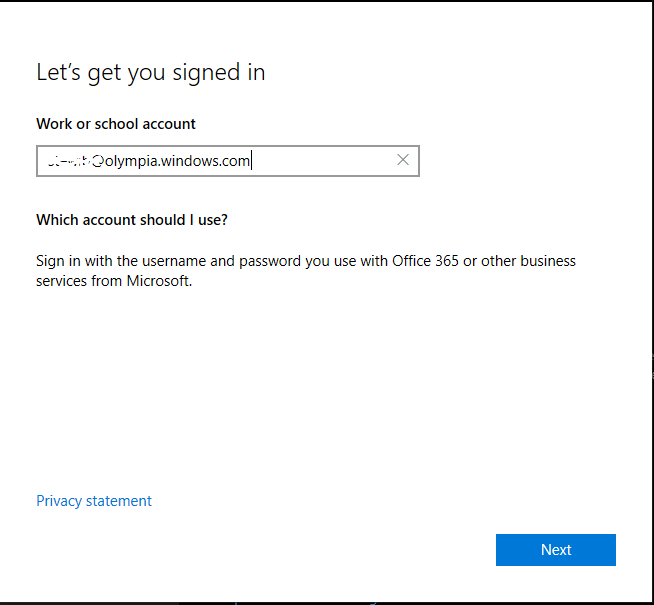This screenshot has height=605, width=654.
Task: Select the "Work or school account" label
Action: [x=116, y=124]
